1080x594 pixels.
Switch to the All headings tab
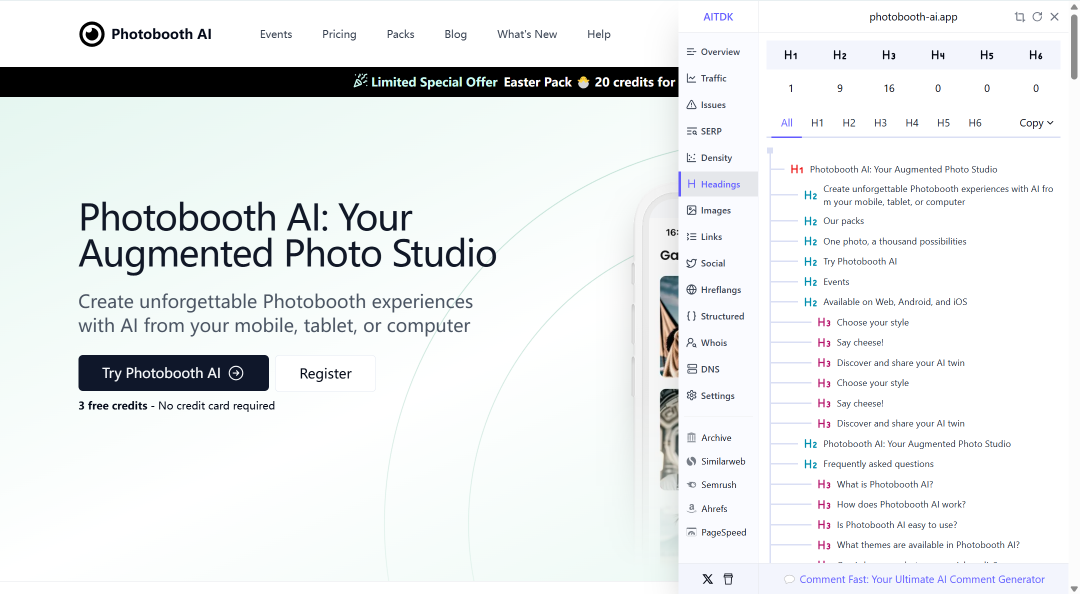pos(787,123)
